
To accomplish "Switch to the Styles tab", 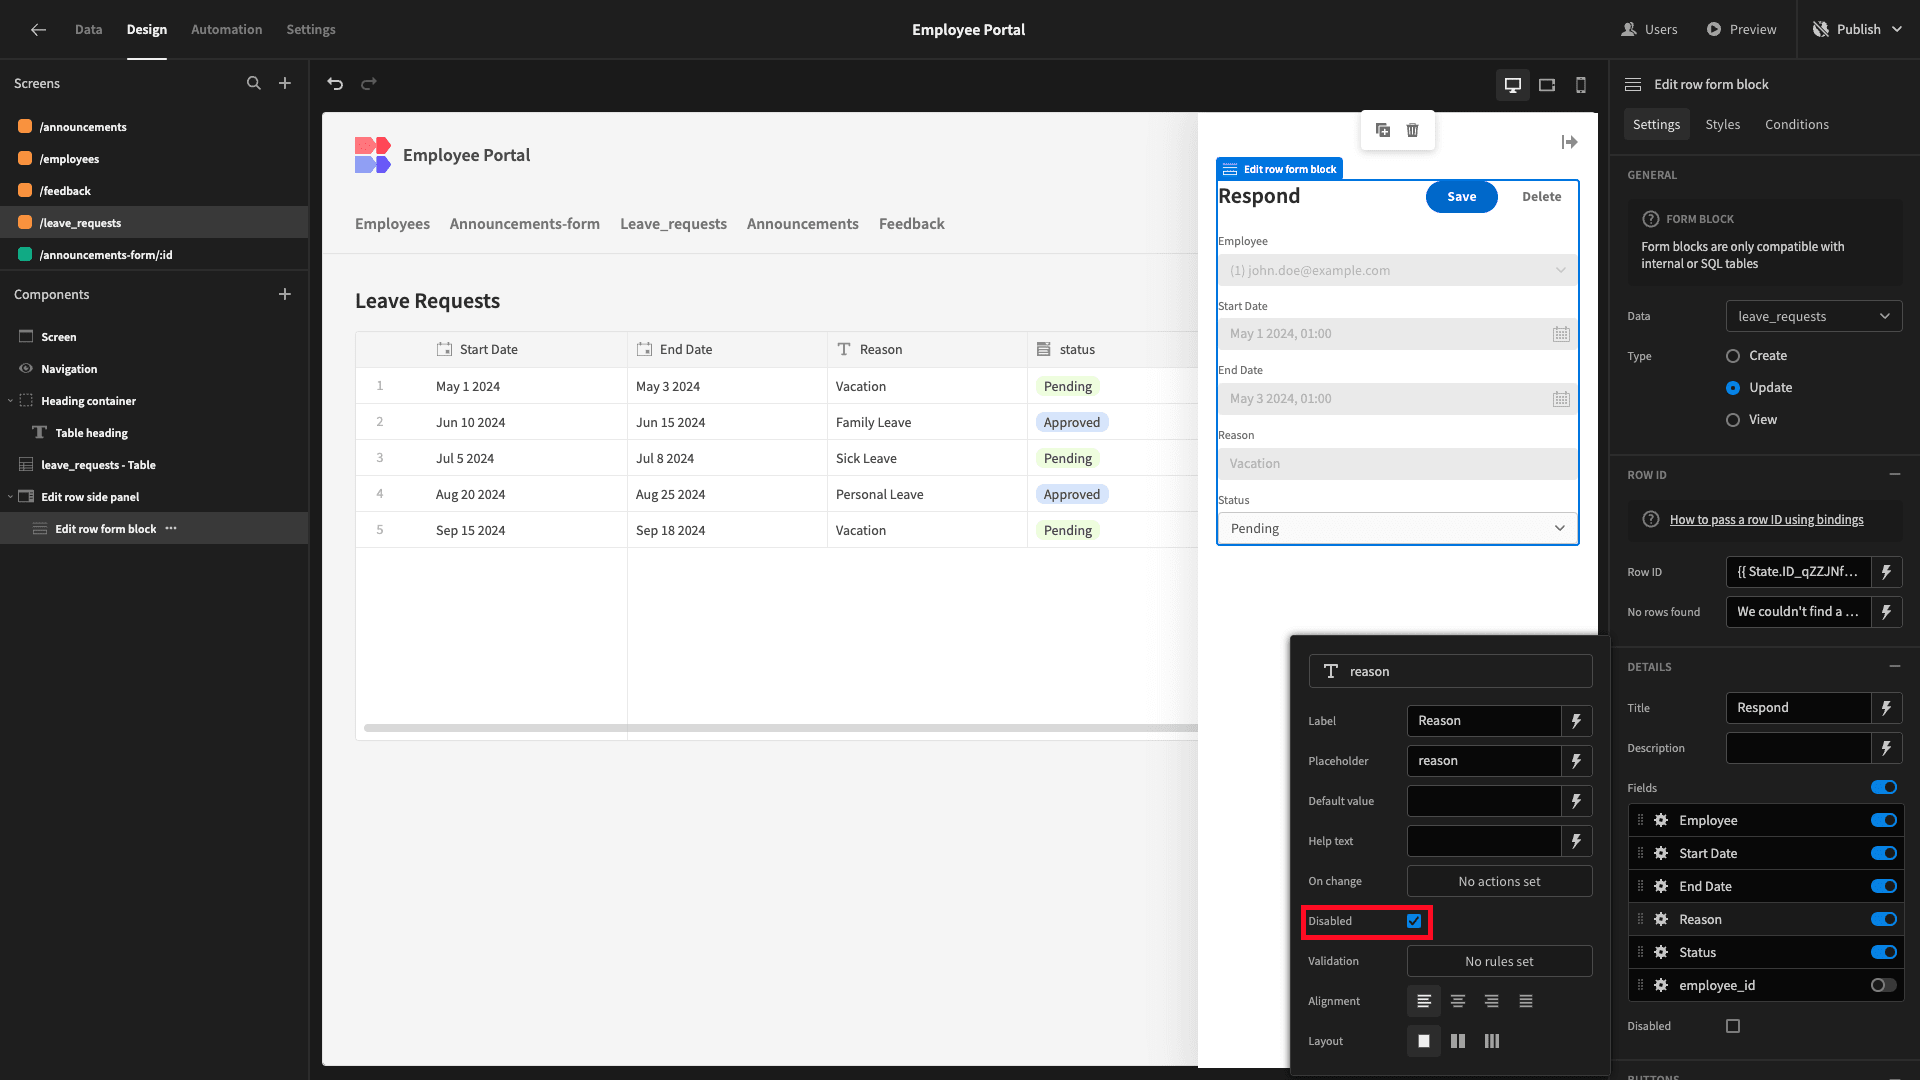I will click(x=1722, y=124).
